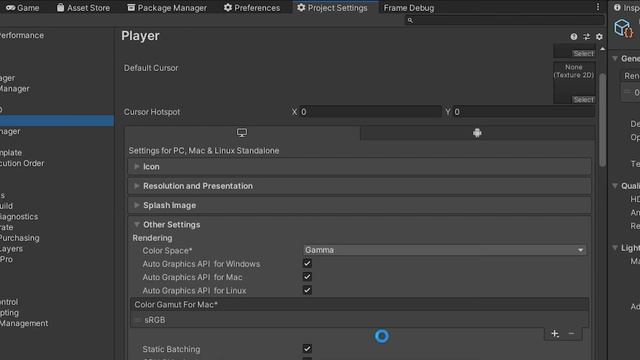The height and width of the screenshot is (360, 640).
Task: Expand the Splash Image section
Action: click(x=359, y=205)
